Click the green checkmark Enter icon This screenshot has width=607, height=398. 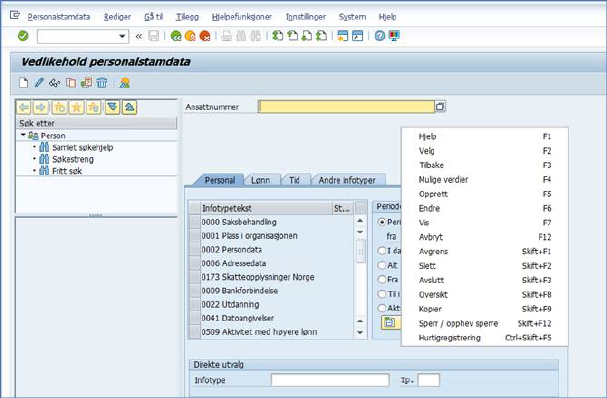pos(23,36)
